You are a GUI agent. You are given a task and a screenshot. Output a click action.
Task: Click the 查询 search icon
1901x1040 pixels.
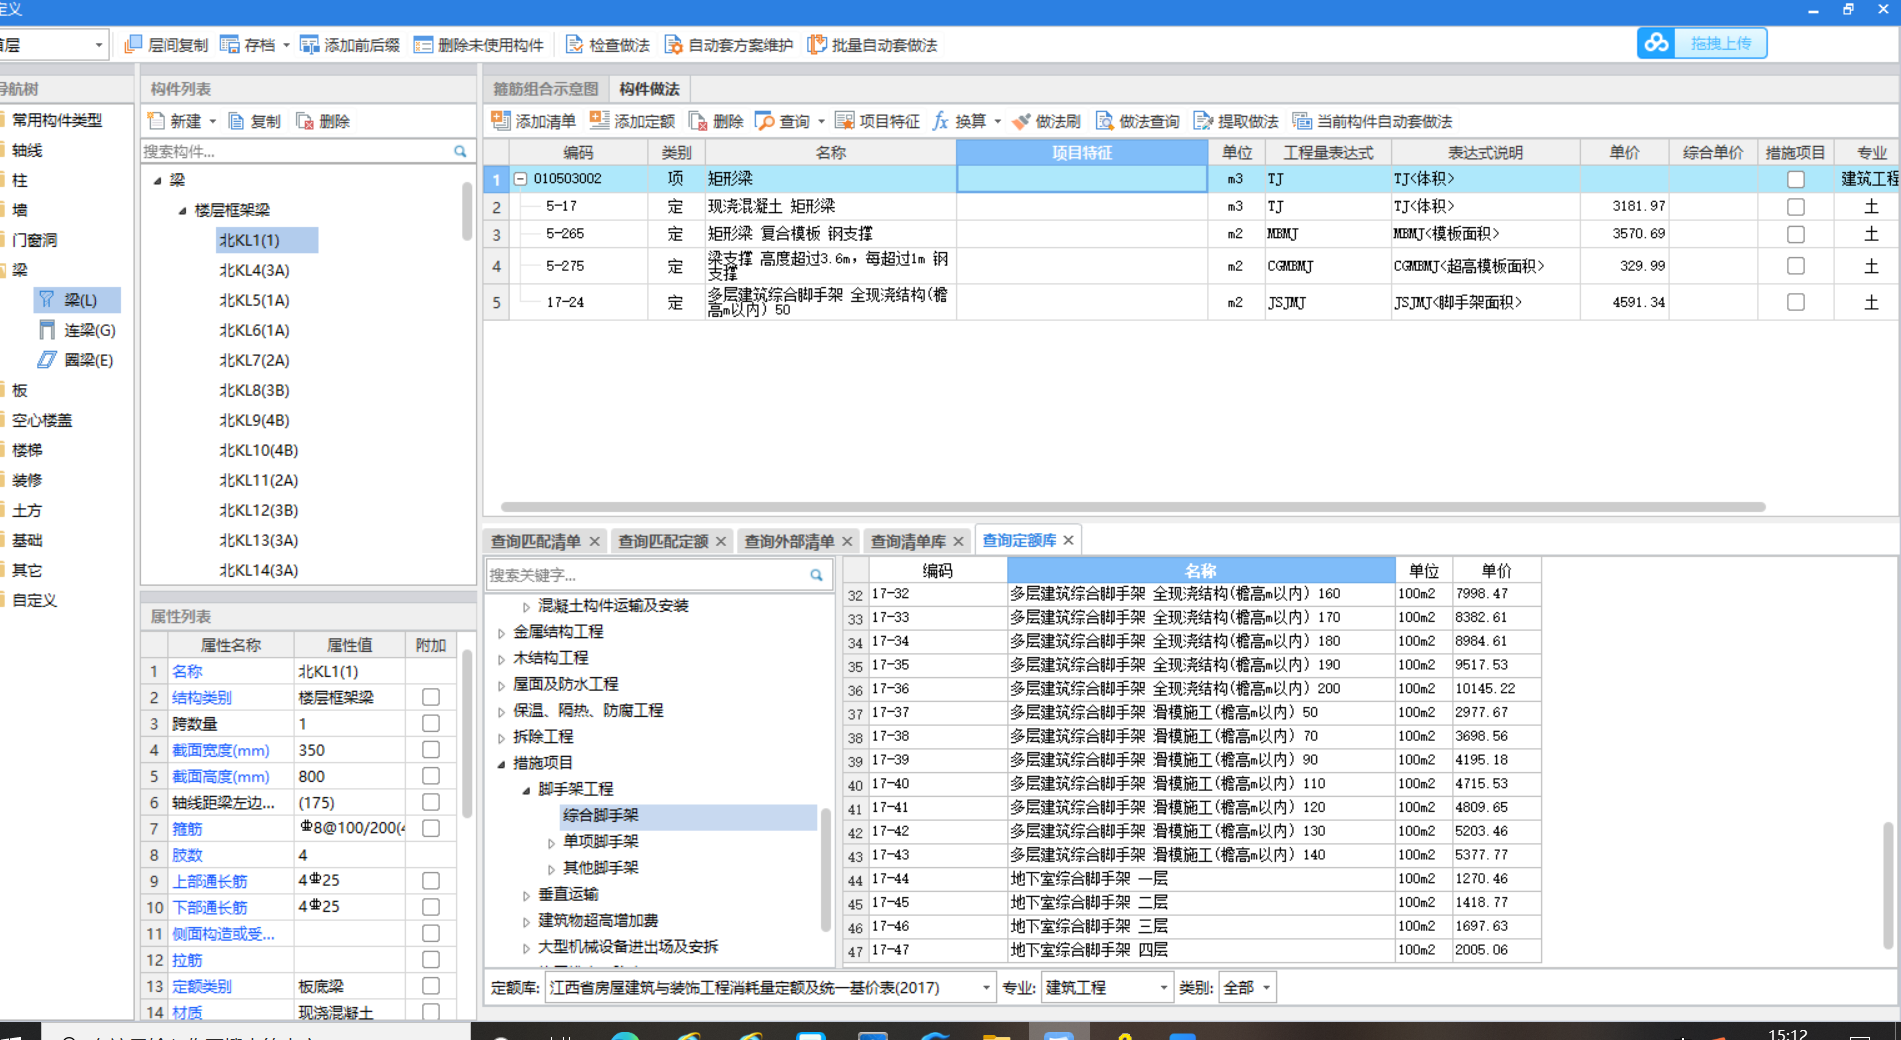tap(765, 121)
